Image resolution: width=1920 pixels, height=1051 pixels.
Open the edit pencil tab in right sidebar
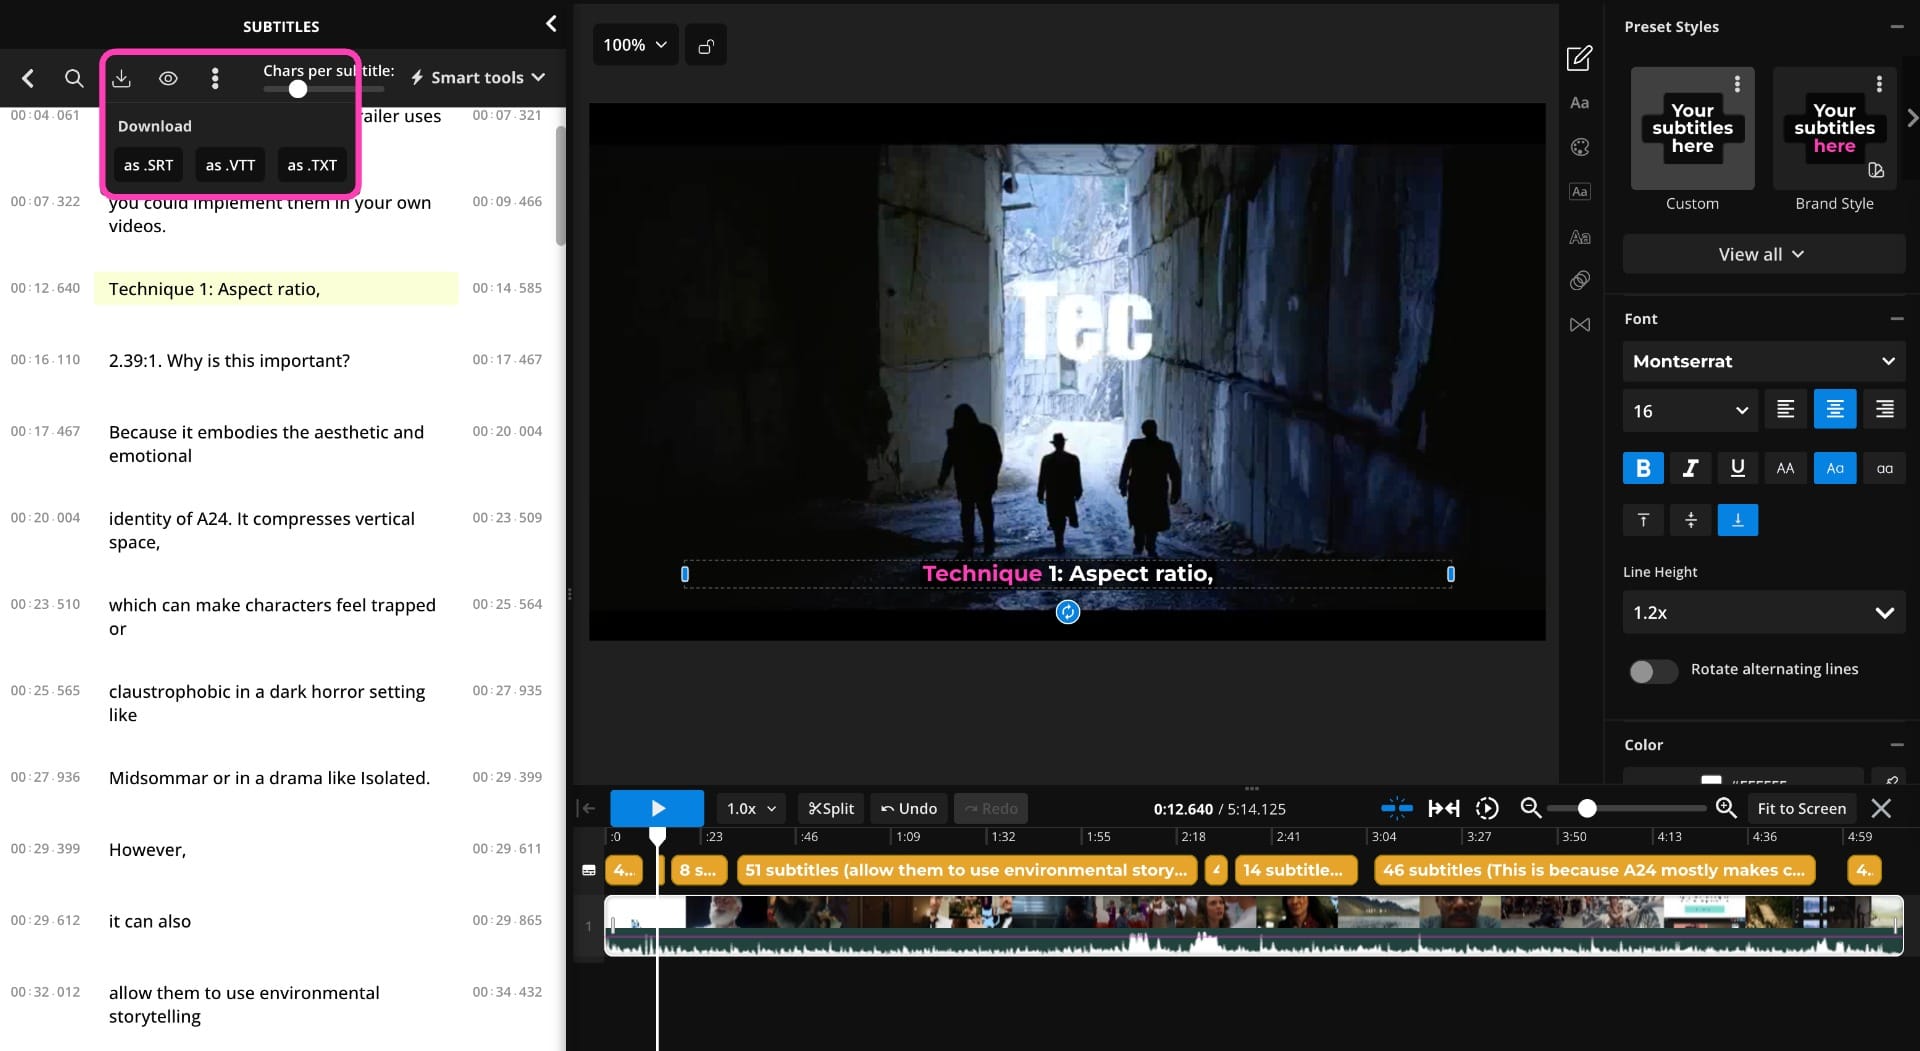pos(1579,58)
